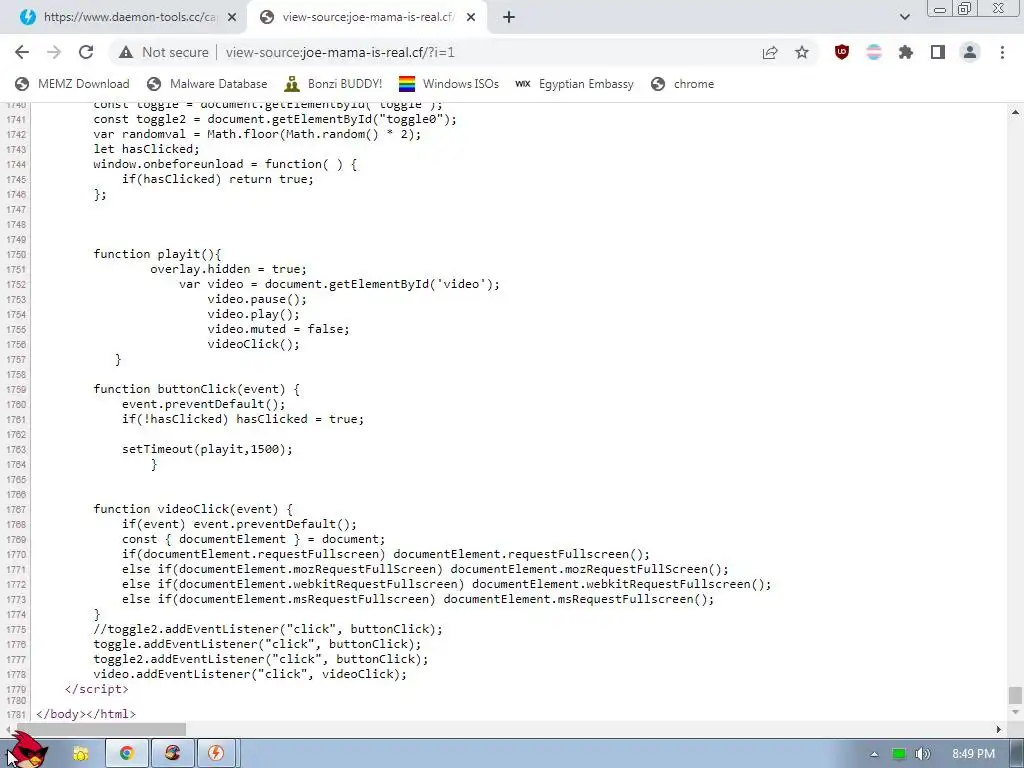Switch to the daemon-tools.cc tab
This screenshot has height=768, width=1024.
pos(124,18)
